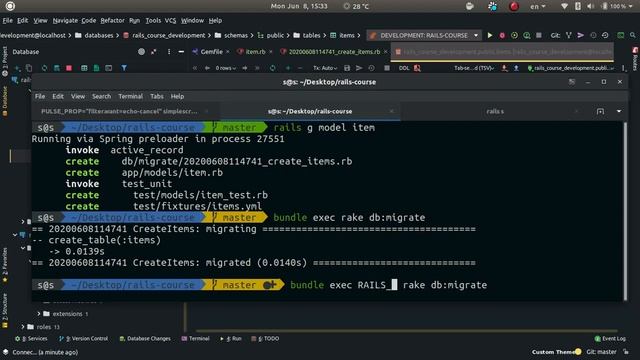Open the TODO tool window

coord(266,339)
